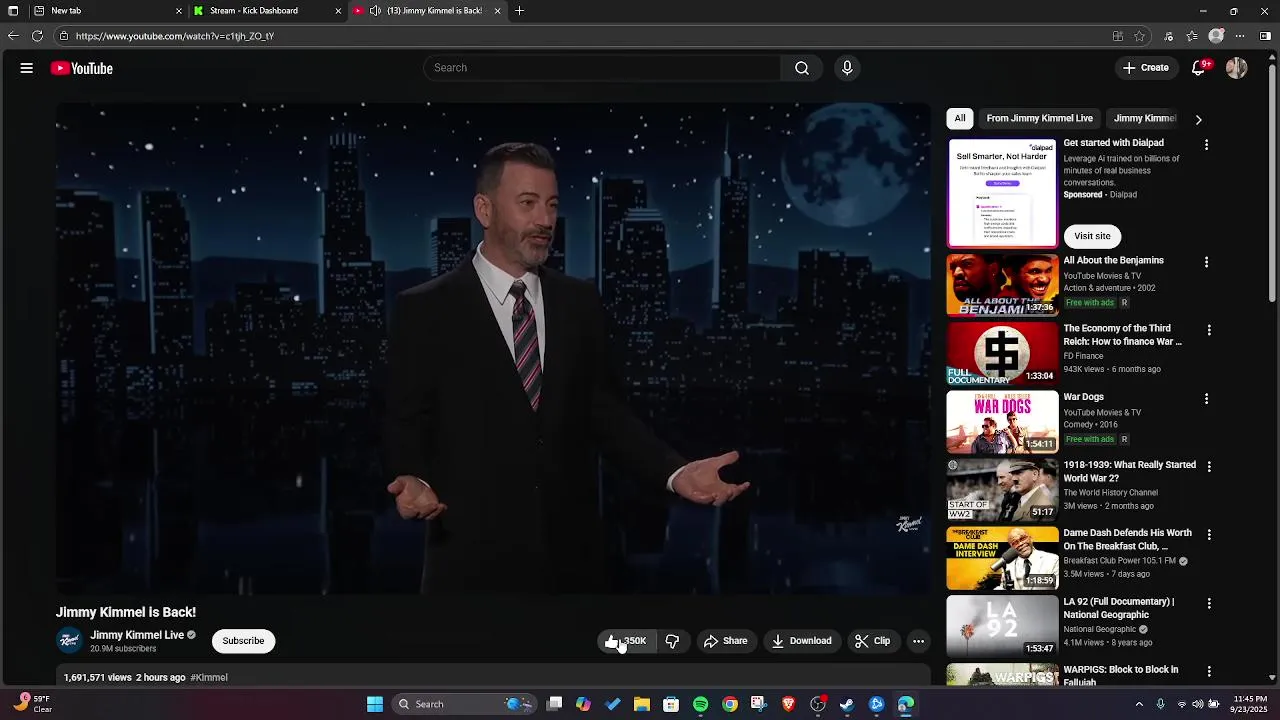Click the search magnifier button
1280x720 pixels.
click(802, 68)
